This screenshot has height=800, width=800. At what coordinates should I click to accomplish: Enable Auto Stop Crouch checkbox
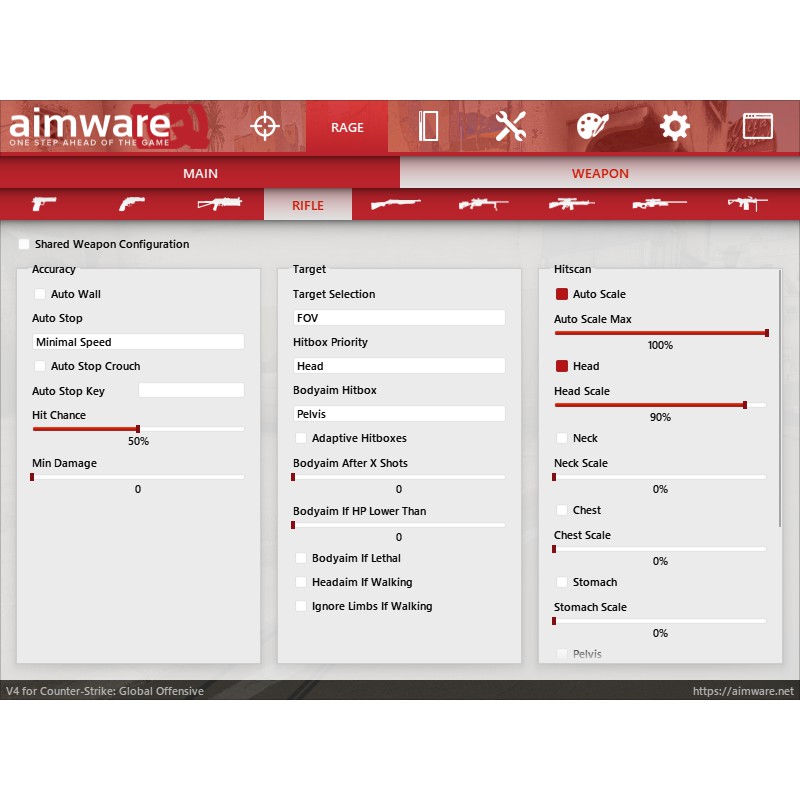click(40, 366)
